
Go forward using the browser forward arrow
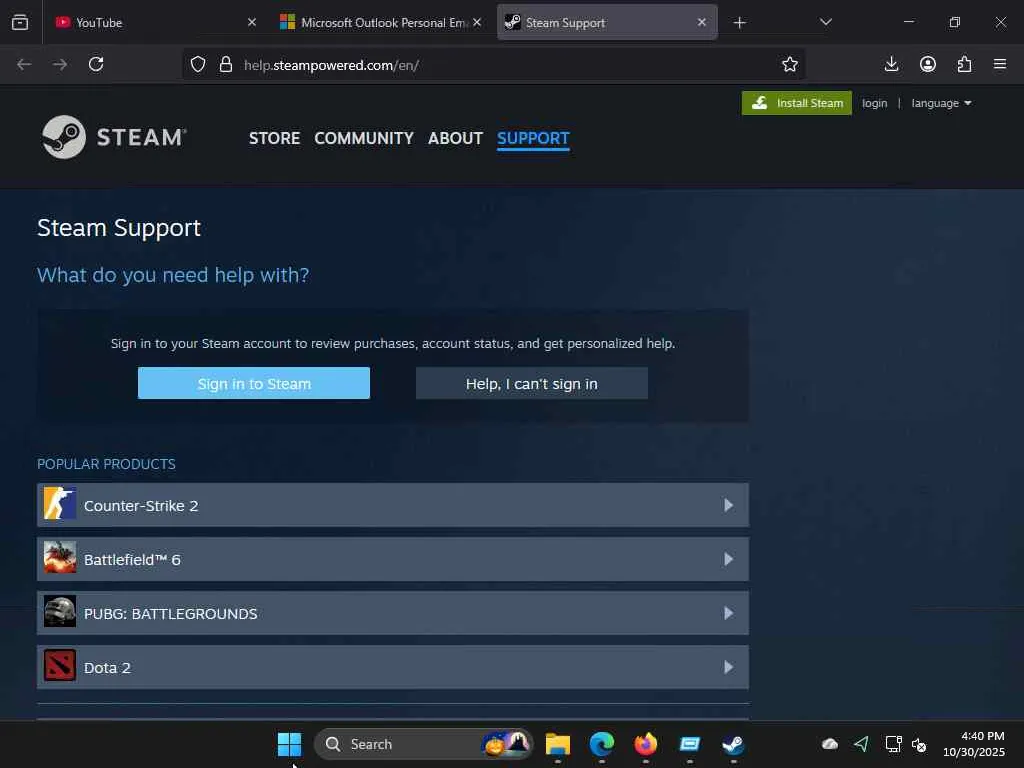(59, 64)
